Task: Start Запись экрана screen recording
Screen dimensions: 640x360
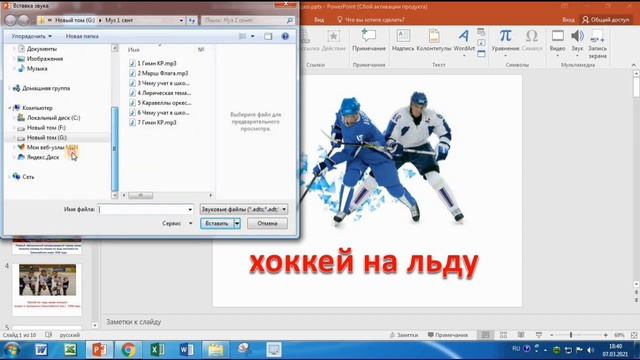Action: coord(598,44)
